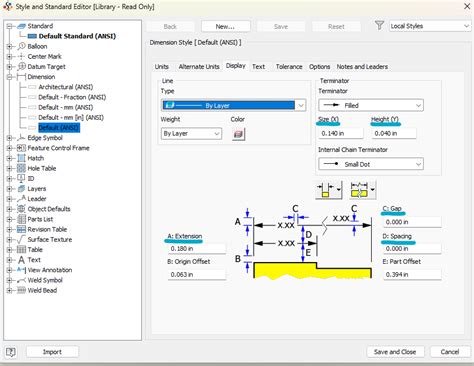Viewport: 474px width, 366px height.
Task: Click the Balloon icon in the tree
Action: (22, 46)
